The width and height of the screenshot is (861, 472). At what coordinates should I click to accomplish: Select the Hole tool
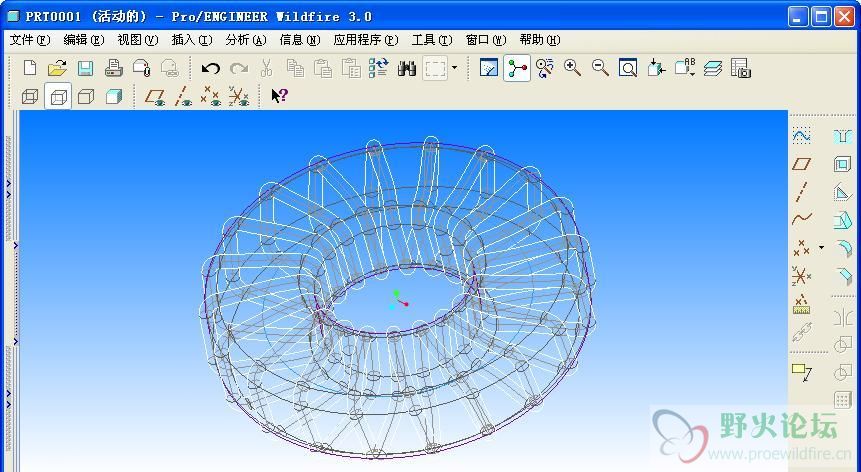[x=842, y=136]
